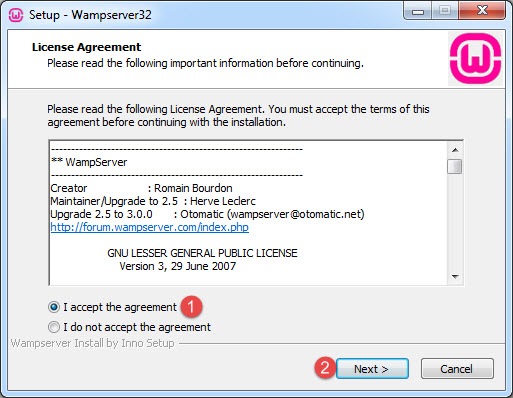Click the scrollbar track below the thumb
Screen dimensions: 513x398
[x=455, y=222]
